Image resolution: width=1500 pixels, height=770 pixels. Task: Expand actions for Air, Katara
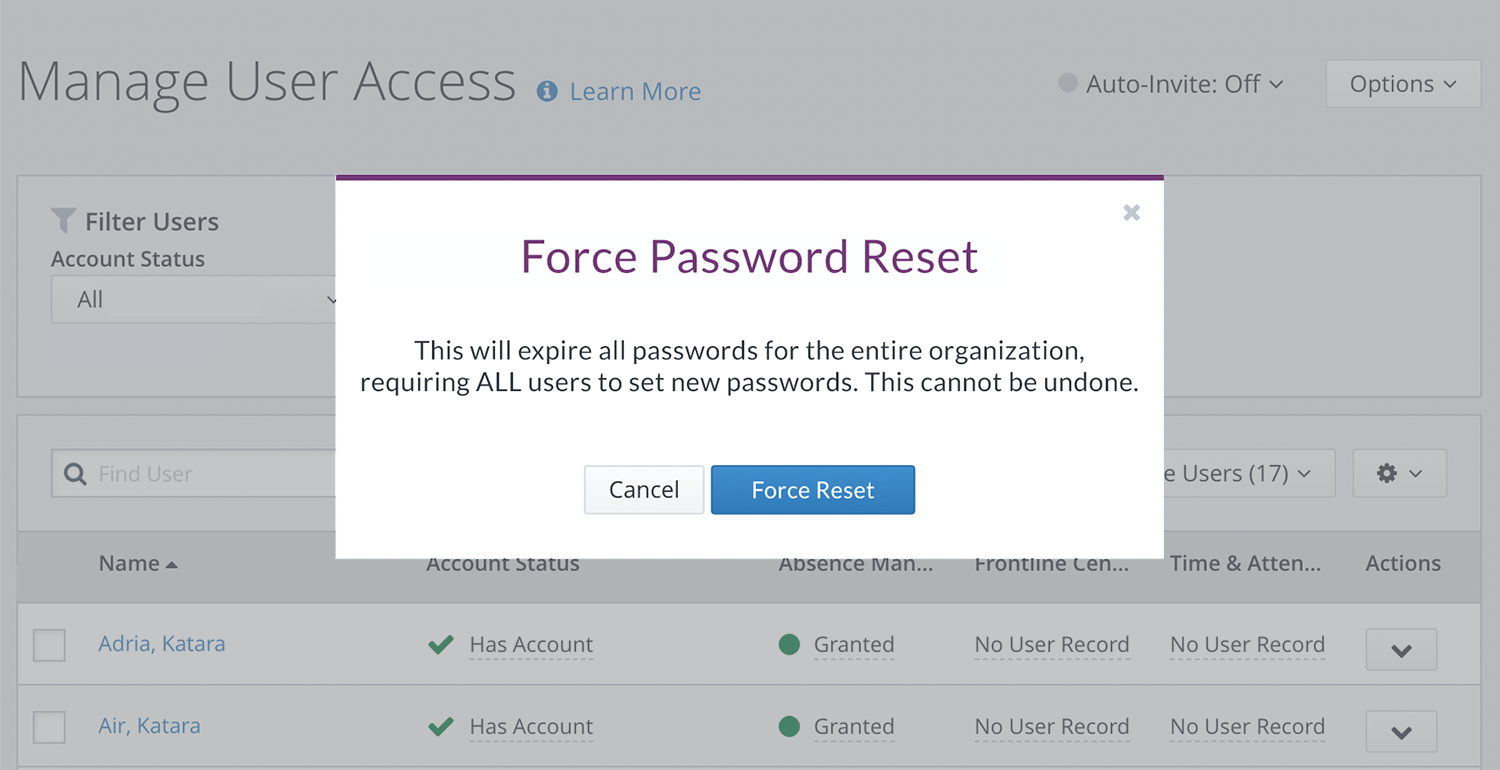point(1401,732)
